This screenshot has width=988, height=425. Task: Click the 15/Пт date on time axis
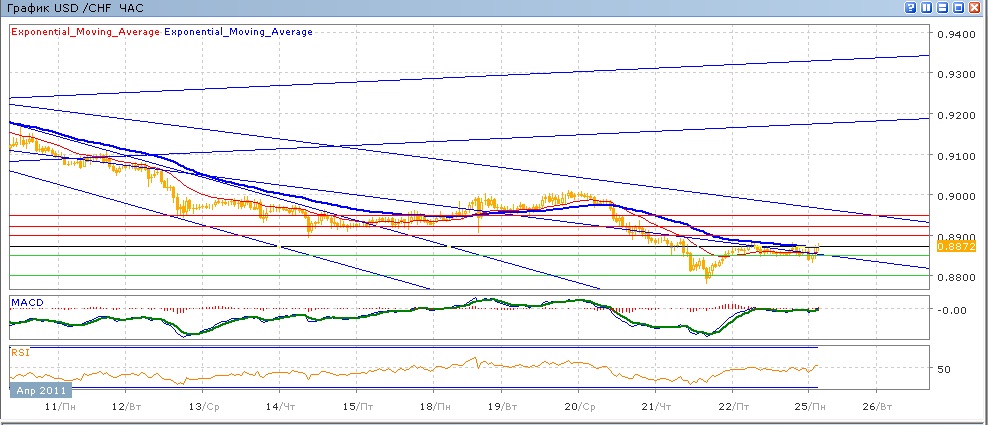pyautogui.click(x=359, y=407)
